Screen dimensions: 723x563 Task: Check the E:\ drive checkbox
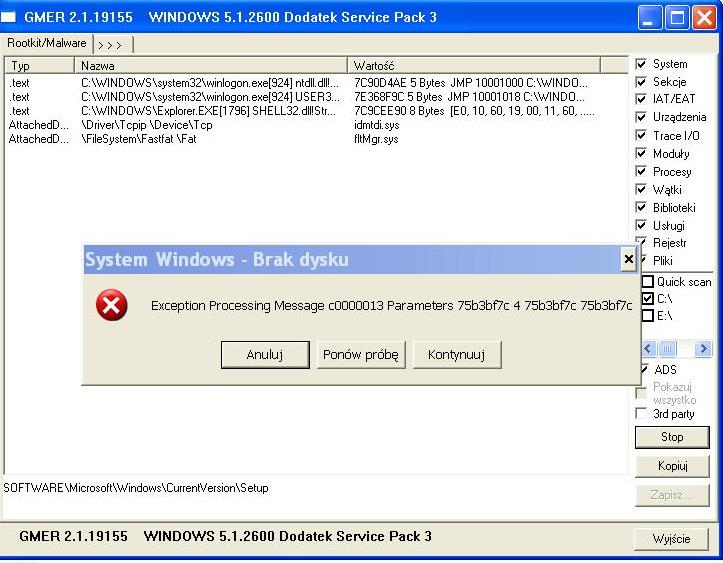point(648,315)
